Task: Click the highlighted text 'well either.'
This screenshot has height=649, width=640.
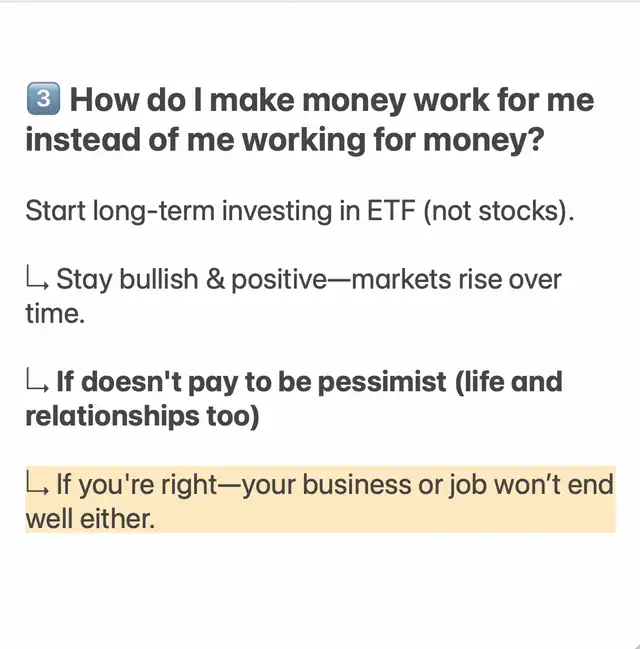Action: click(x=90, y=519)
